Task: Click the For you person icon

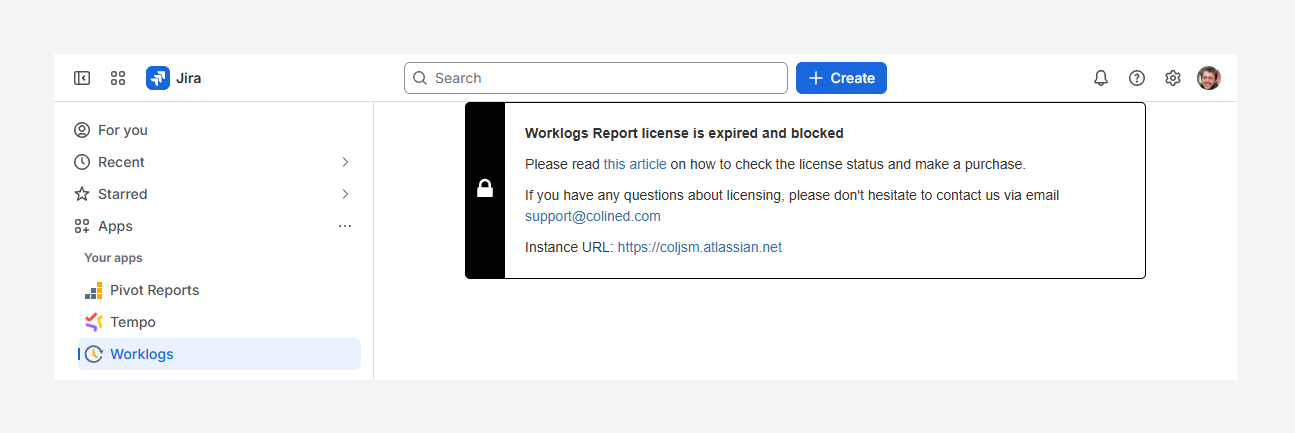Action: [x=82, y=130]
